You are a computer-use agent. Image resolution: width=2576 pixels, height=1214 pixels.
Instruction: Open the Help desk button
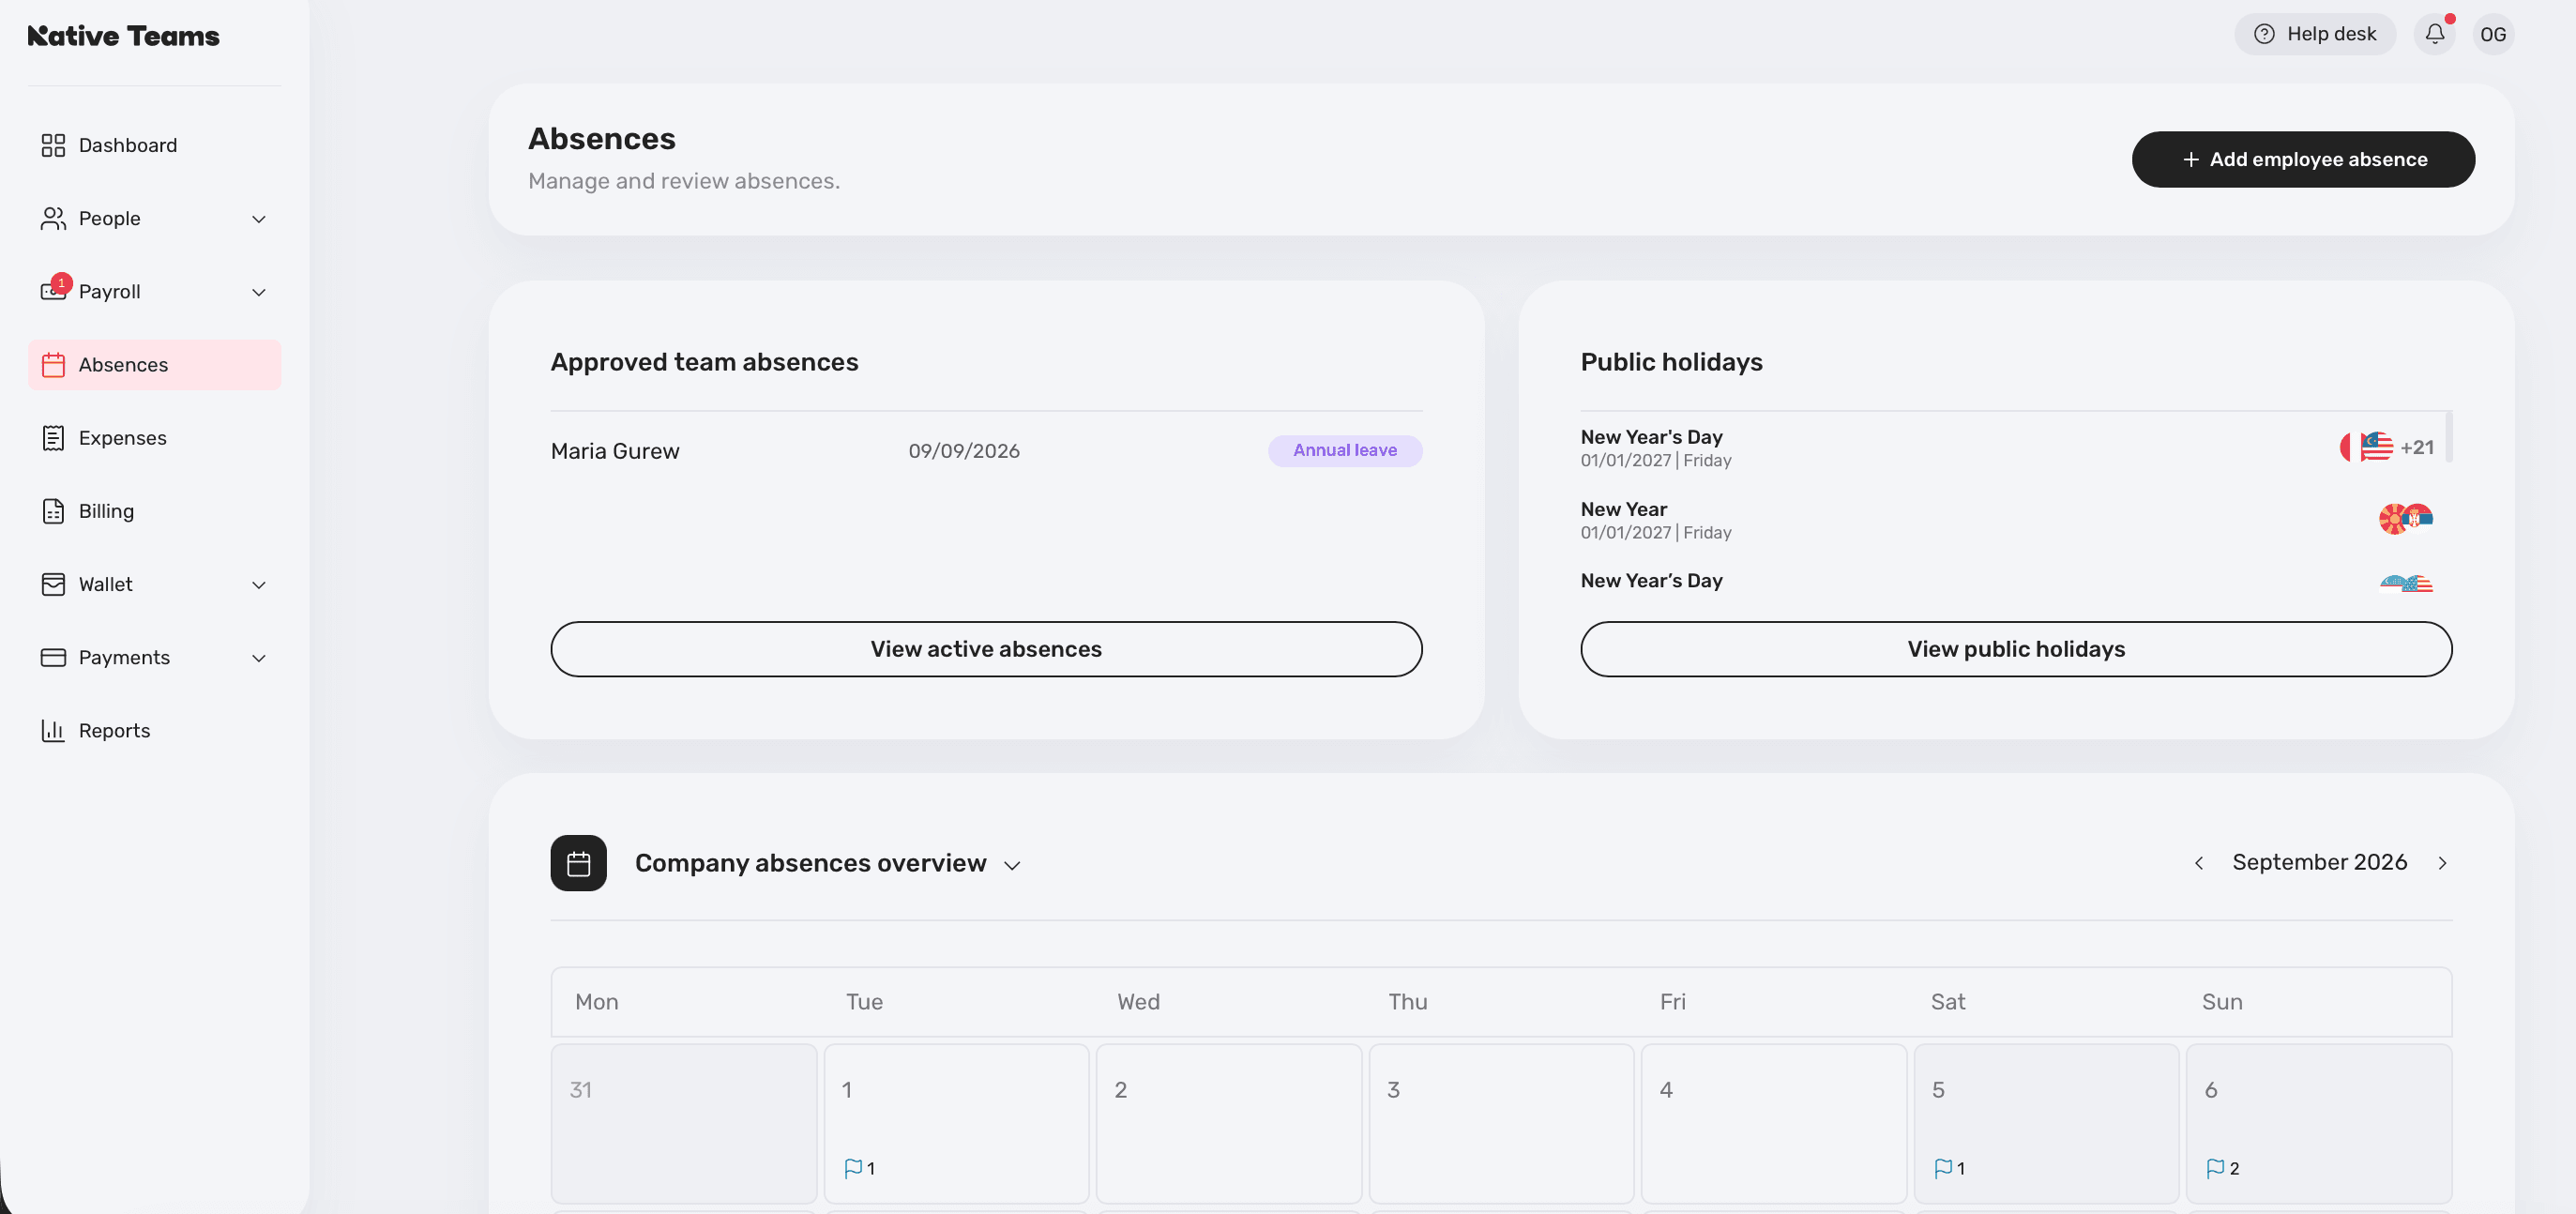click(2314, 34)
